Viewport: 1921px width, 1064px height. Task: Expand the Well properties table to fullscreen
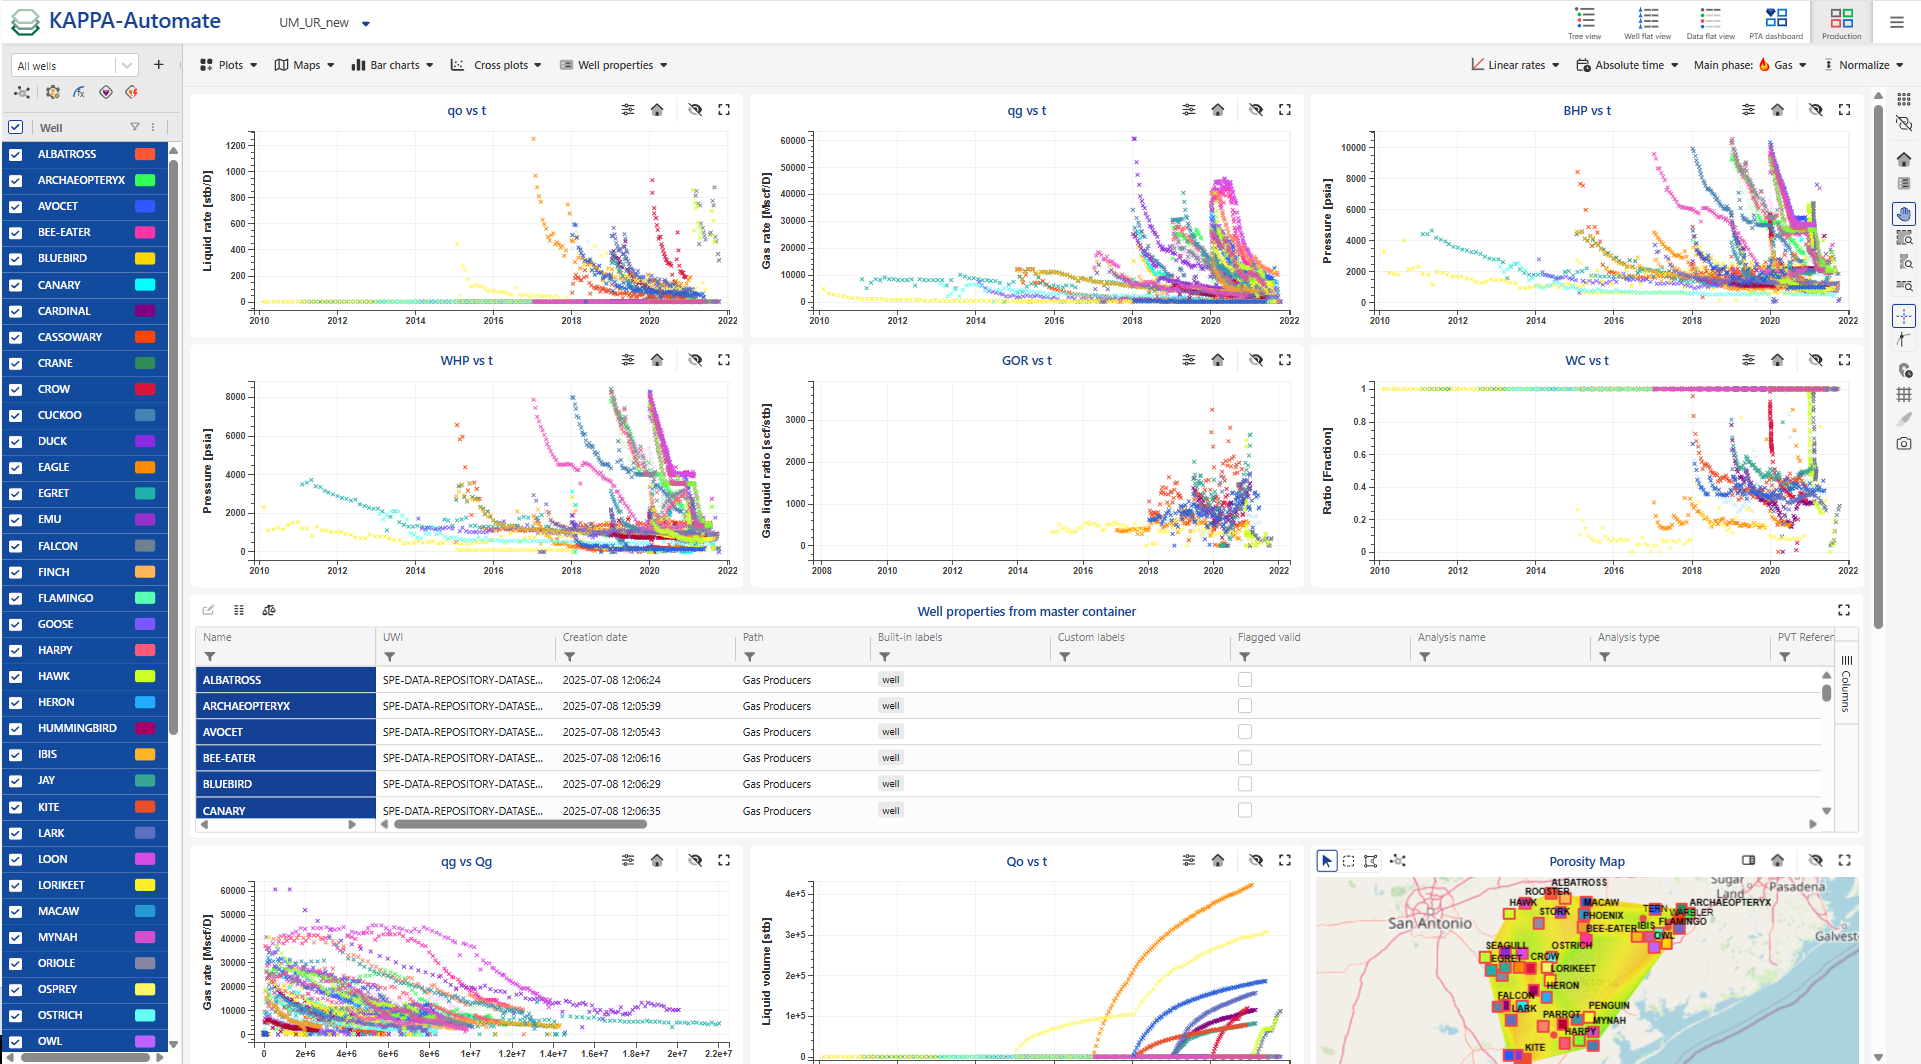(x=1844, y=610)
